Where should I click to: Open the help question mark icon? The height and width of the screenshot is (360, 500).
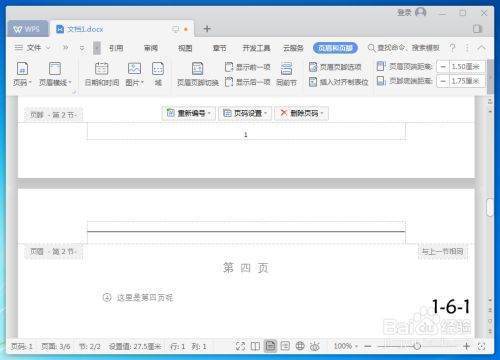coord(452,48)
